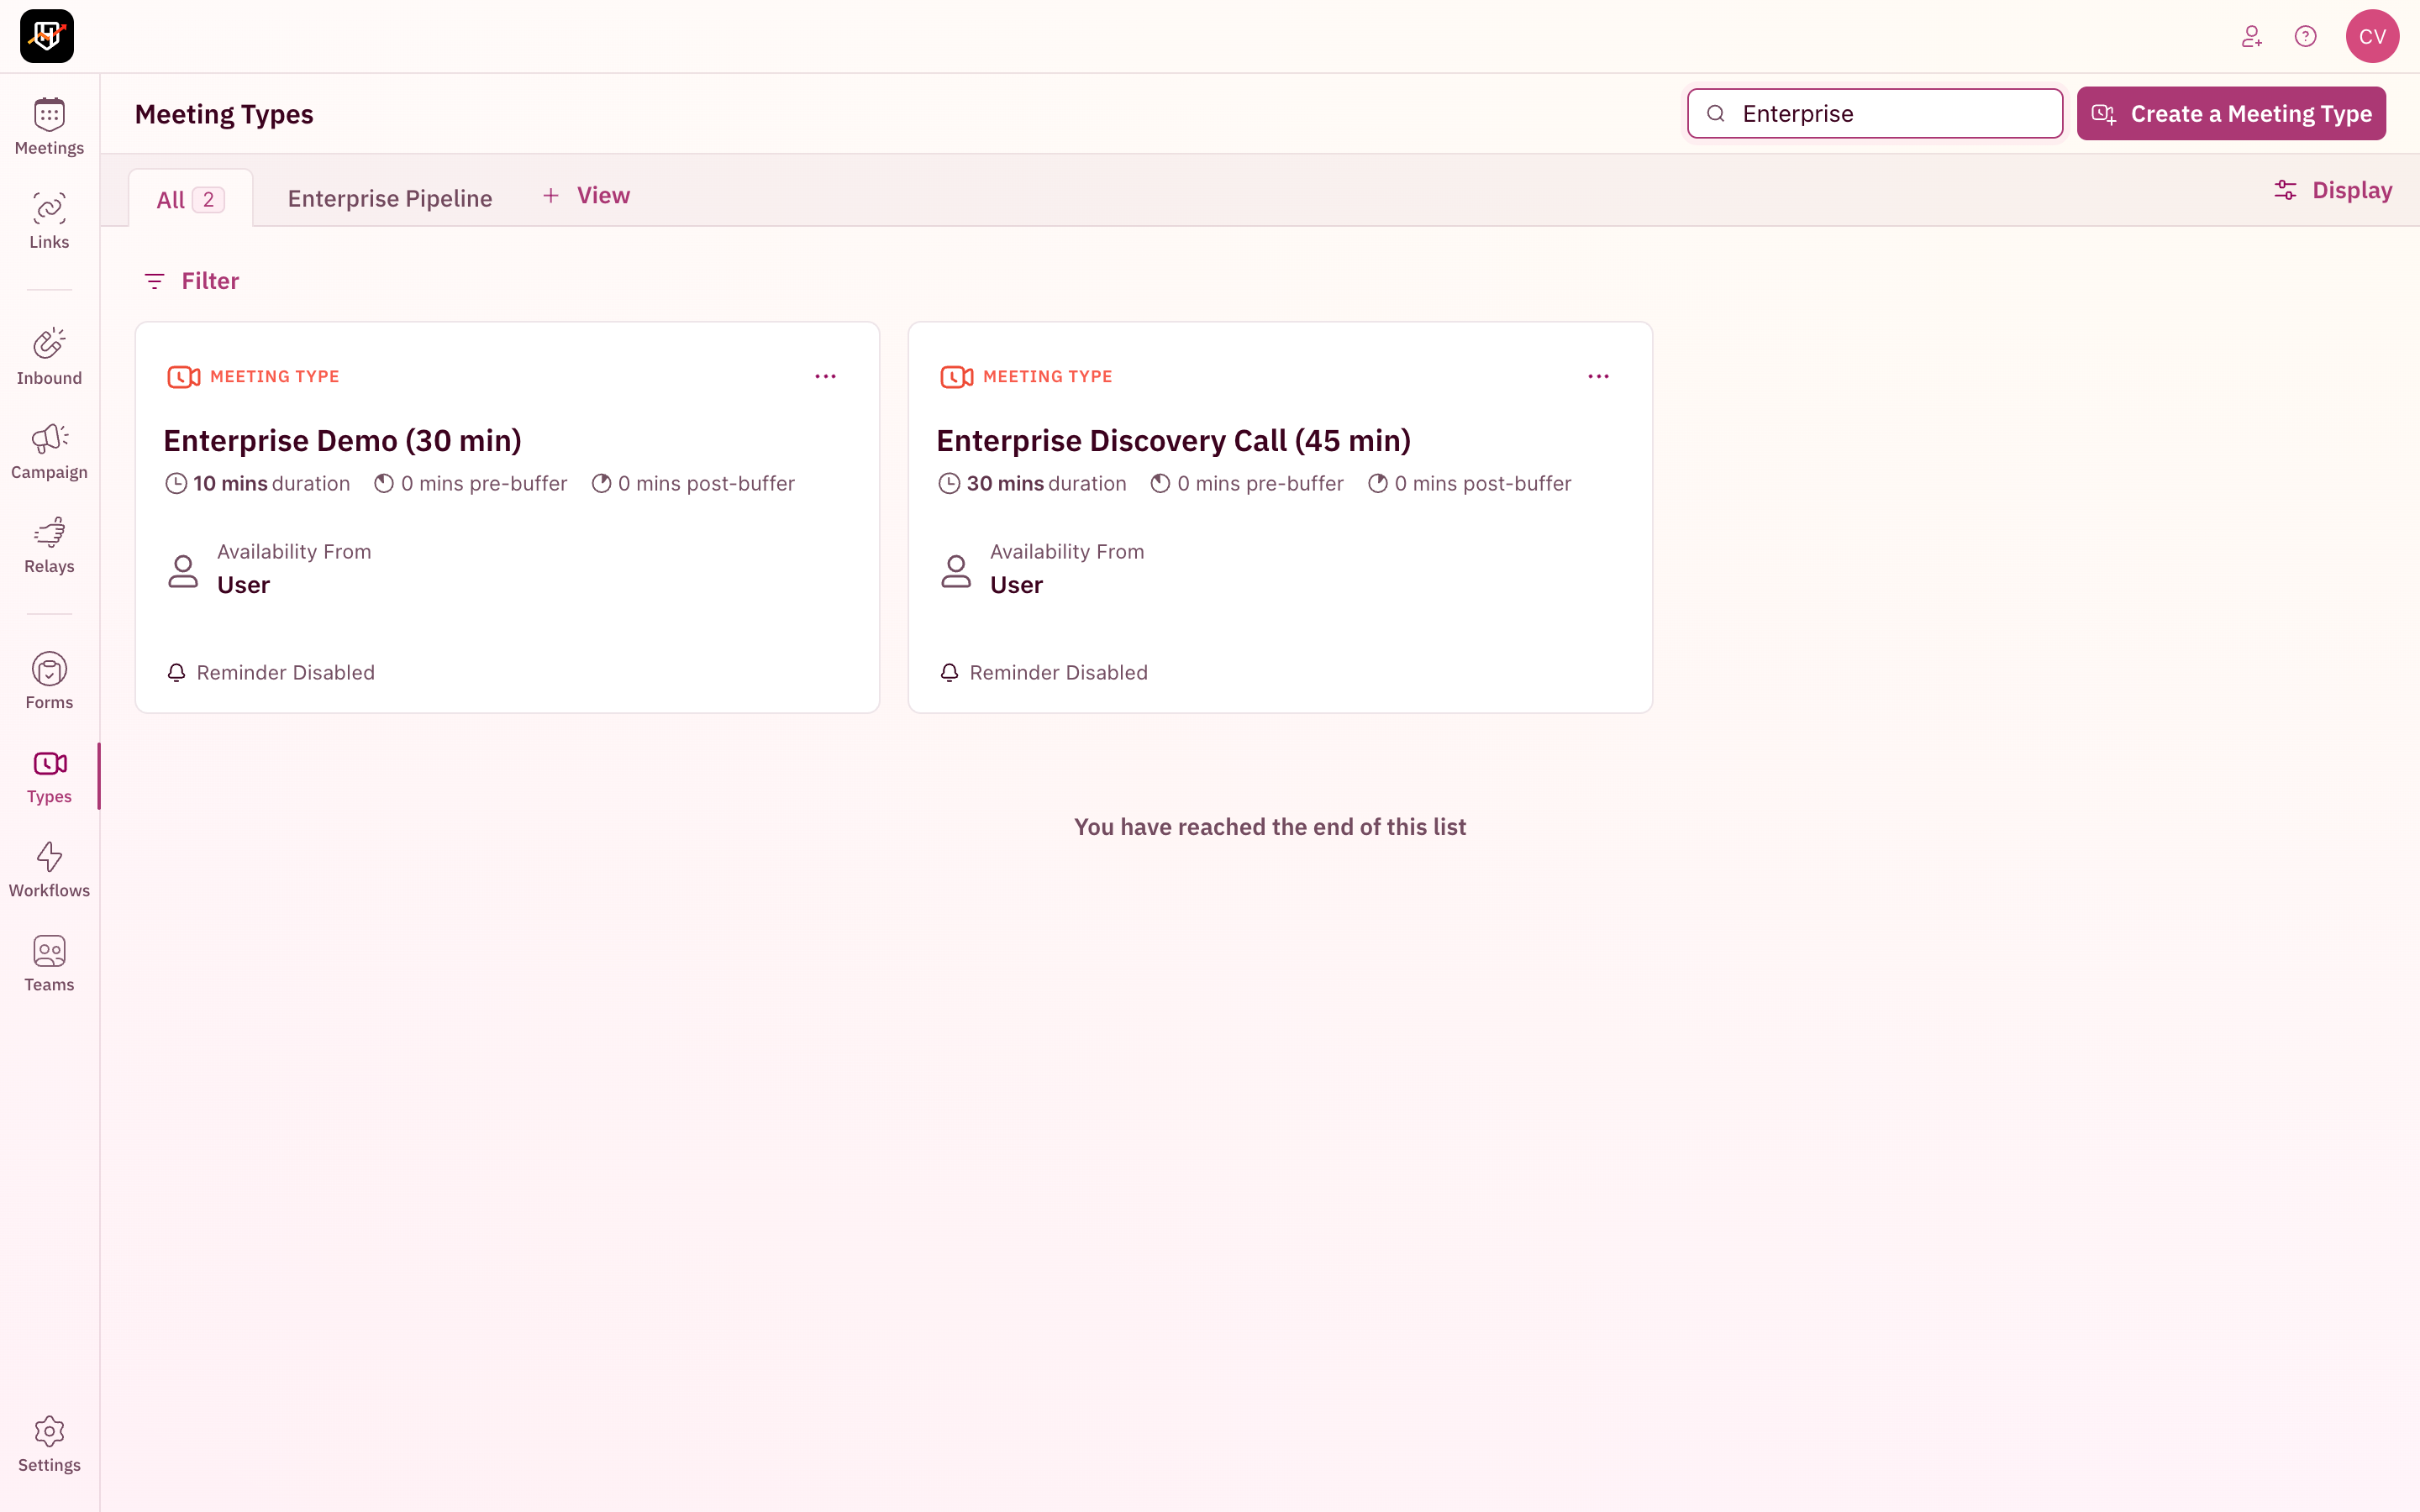
Task: Open the Campaign megaphone icon
Action: [49, 451]
